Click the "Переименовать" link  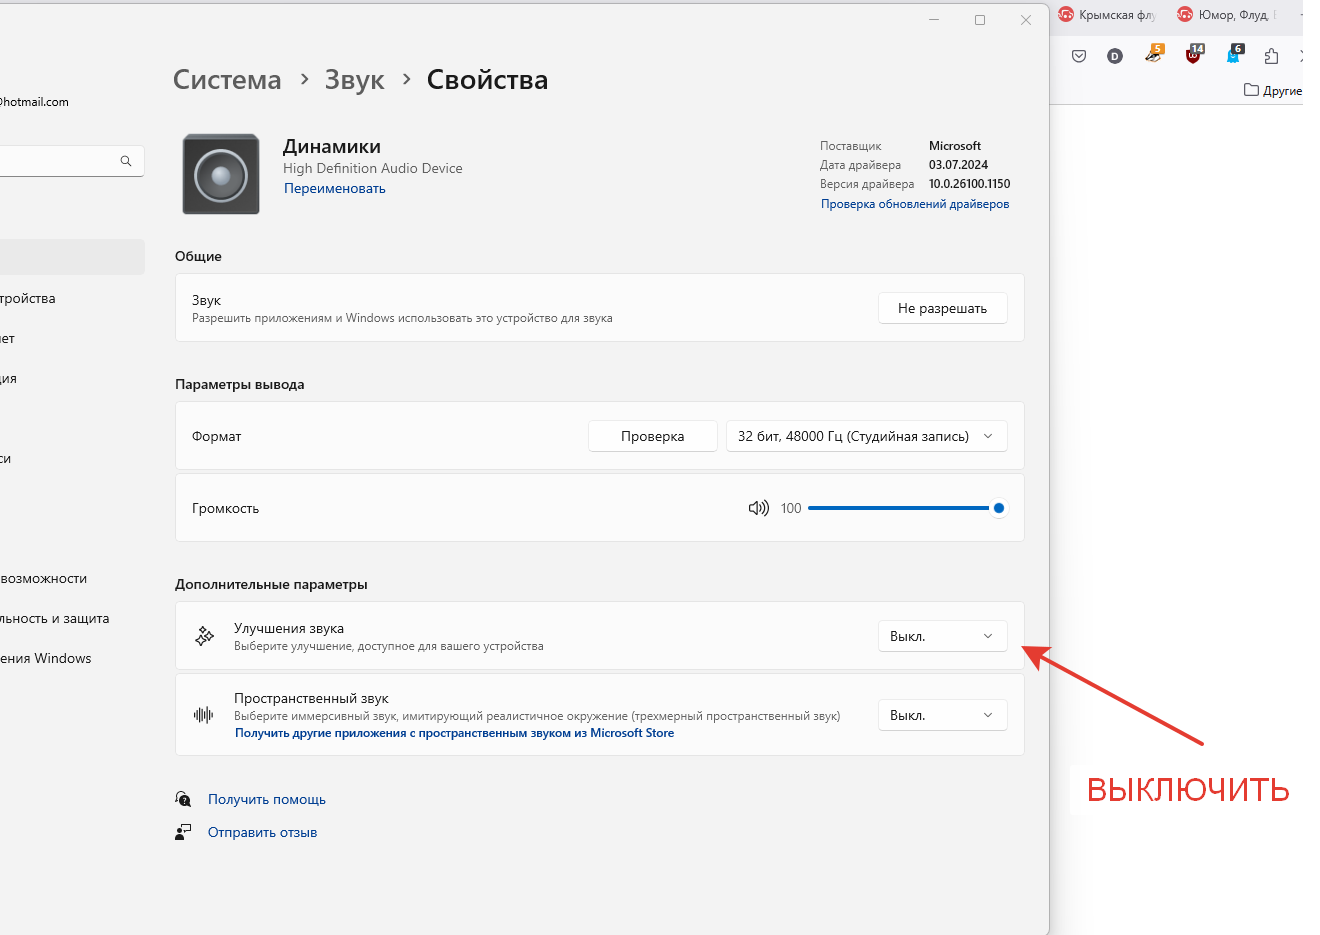334,188
